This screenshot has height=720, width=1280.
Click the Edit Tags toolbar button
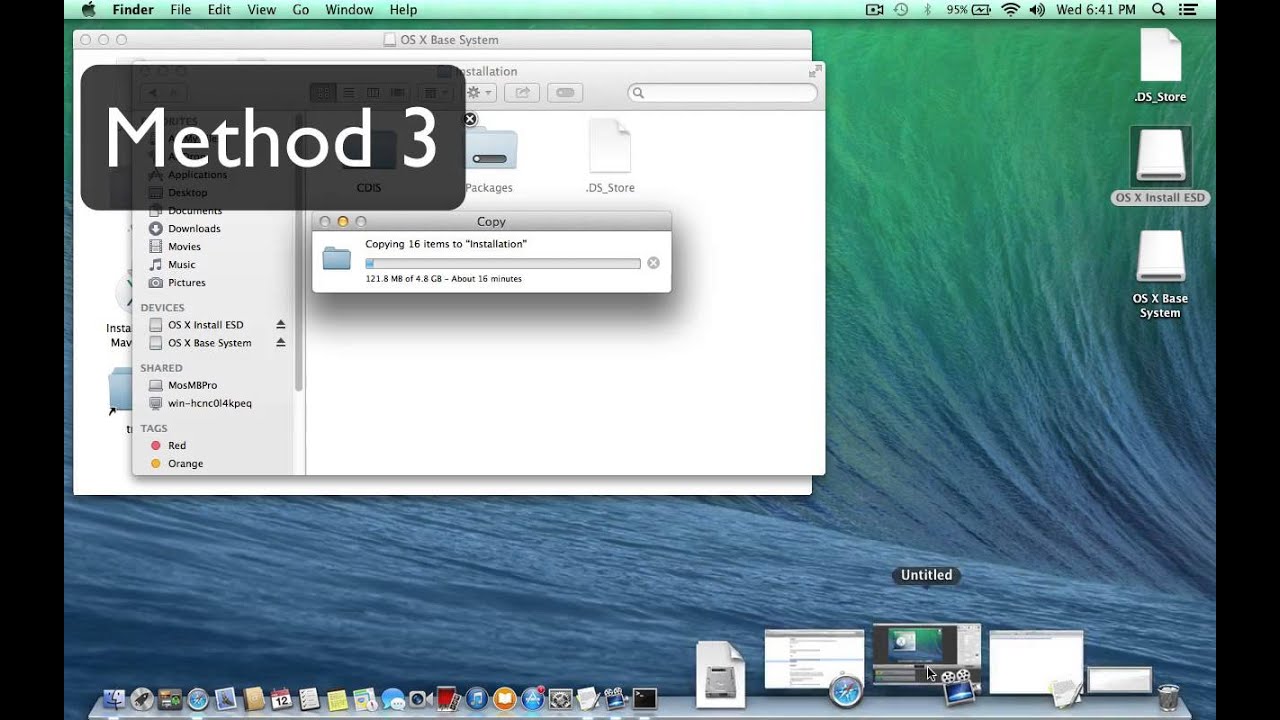tap(565, 92)
